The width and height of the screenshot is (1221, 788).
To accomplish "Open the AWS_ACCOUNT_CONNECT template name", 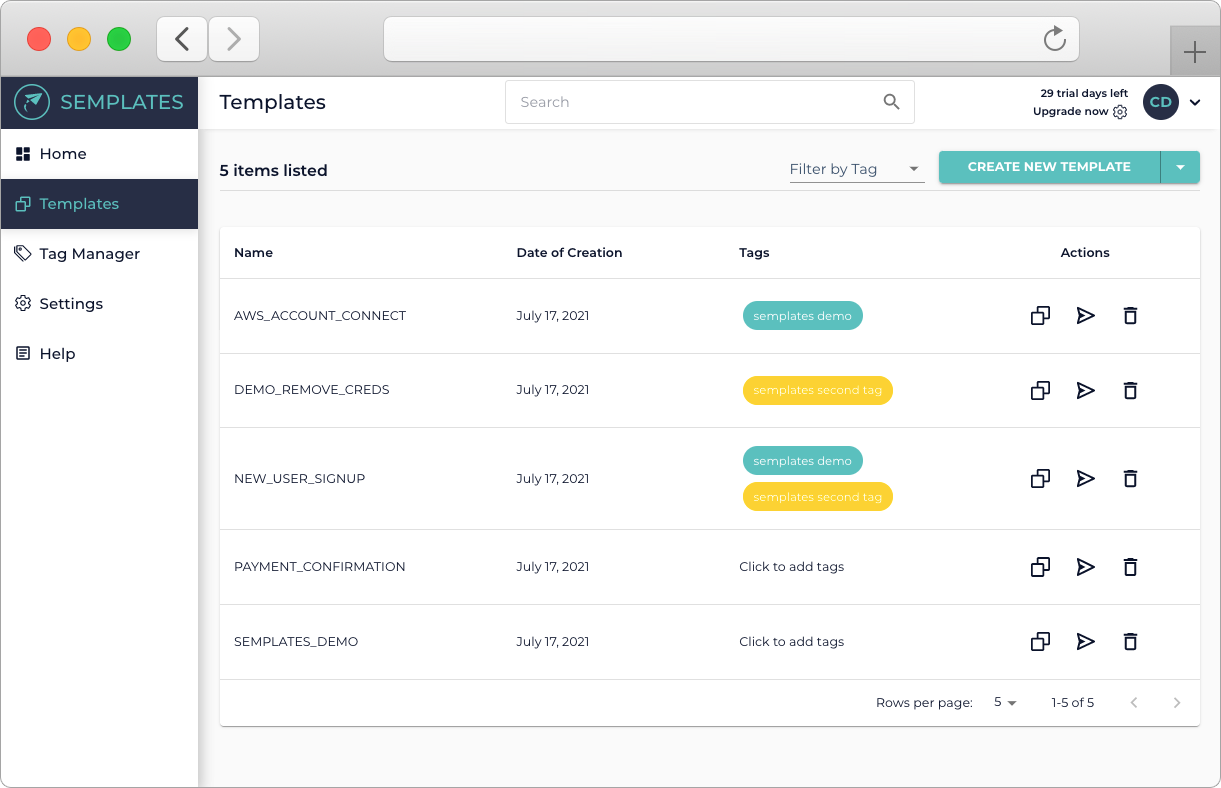I will tap(320, 316).
